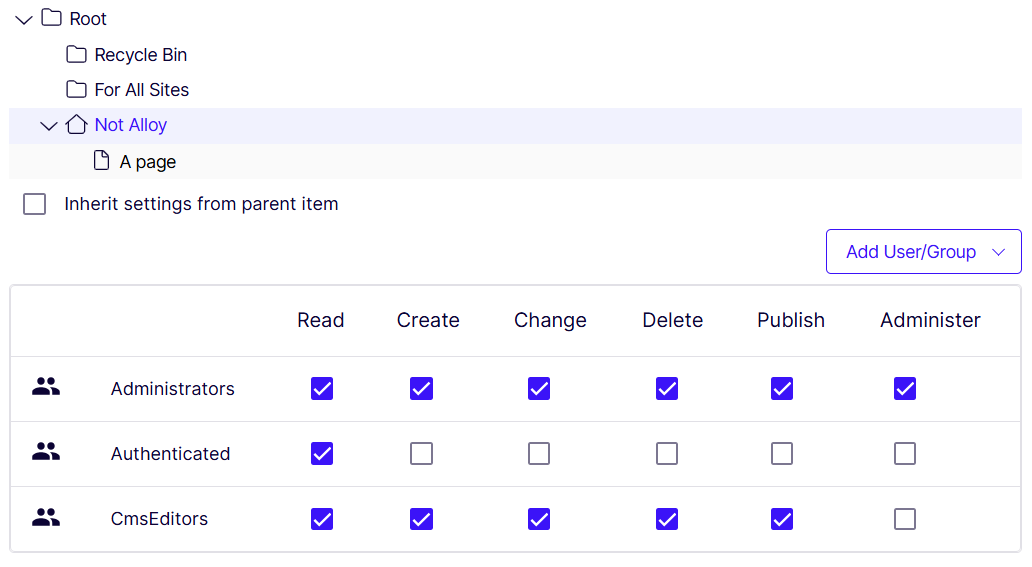Click the Root folder icon
Viewport: 1032px width, 567px height.
[51, 18]
